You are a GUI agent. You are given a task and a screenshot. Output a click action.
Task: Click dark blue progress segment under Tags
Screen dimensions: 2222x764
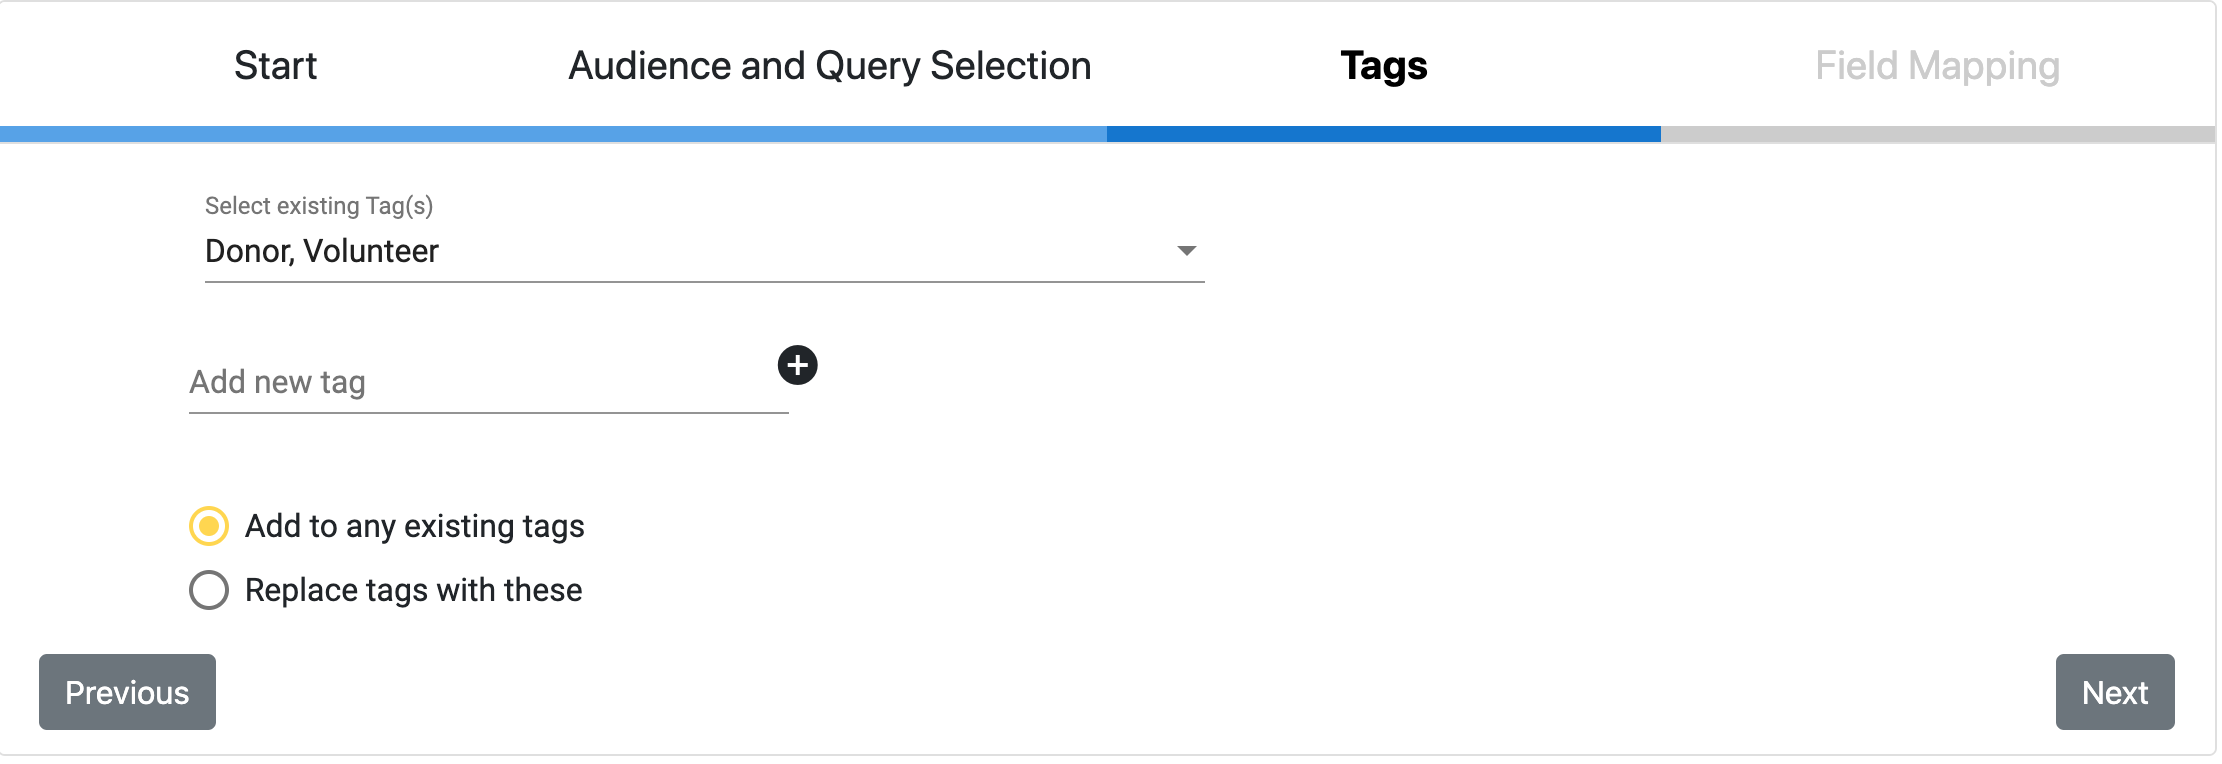click(1384, 134)
